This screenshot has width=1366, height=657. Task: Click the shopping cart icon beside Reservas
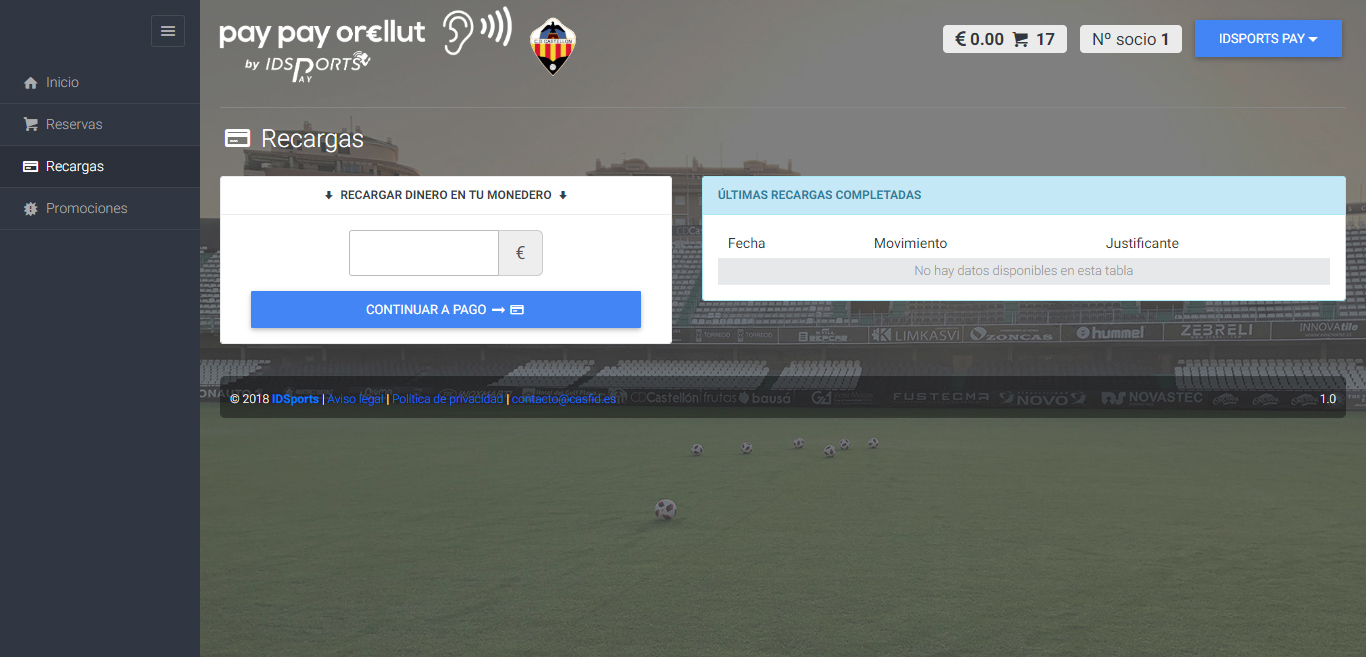coord(30,125)
